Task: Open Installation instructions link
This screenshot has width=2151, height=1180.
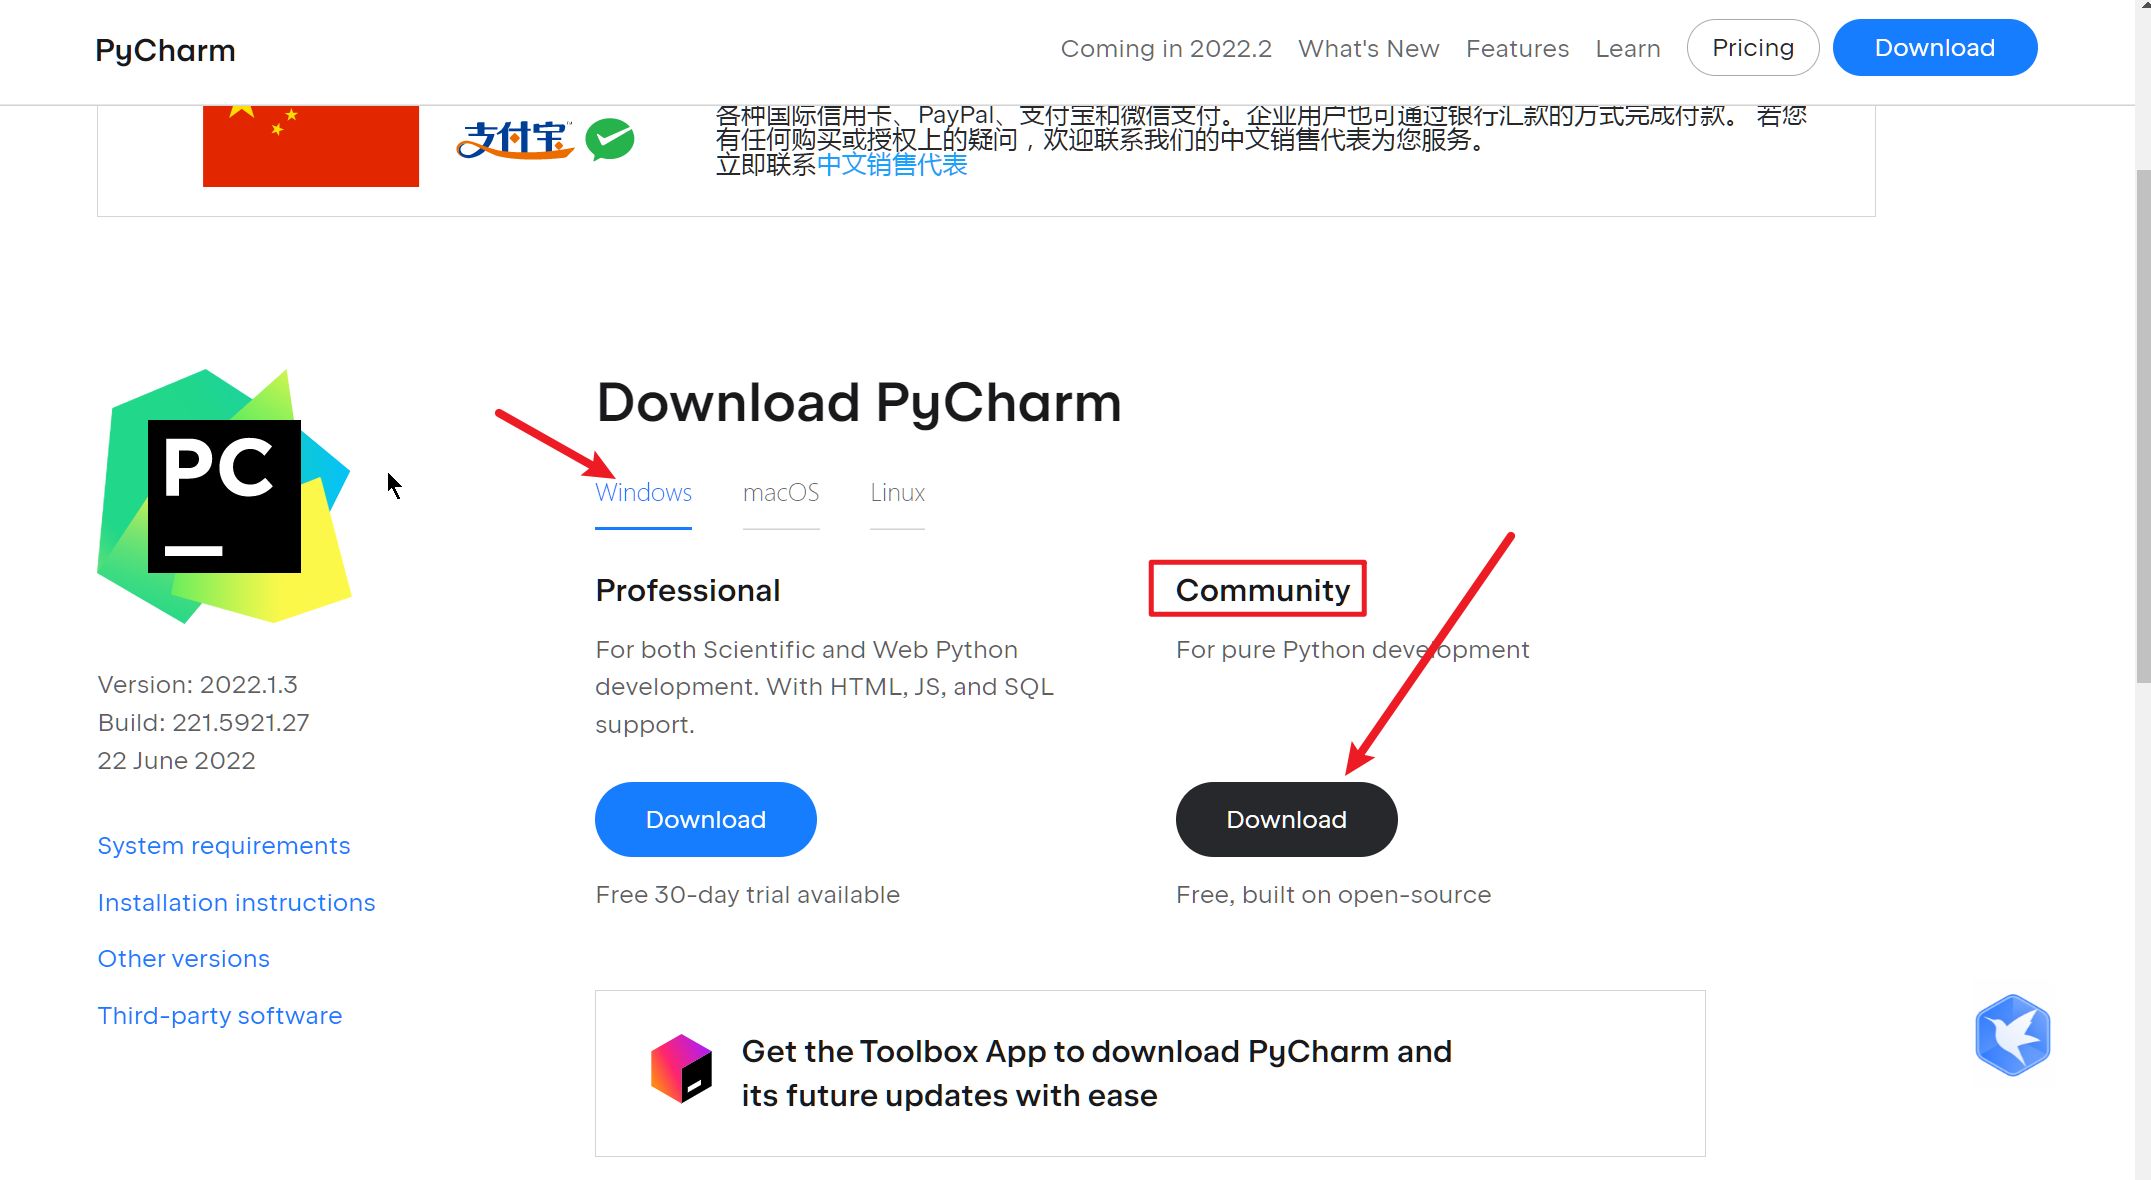Action: coord(235,901)
